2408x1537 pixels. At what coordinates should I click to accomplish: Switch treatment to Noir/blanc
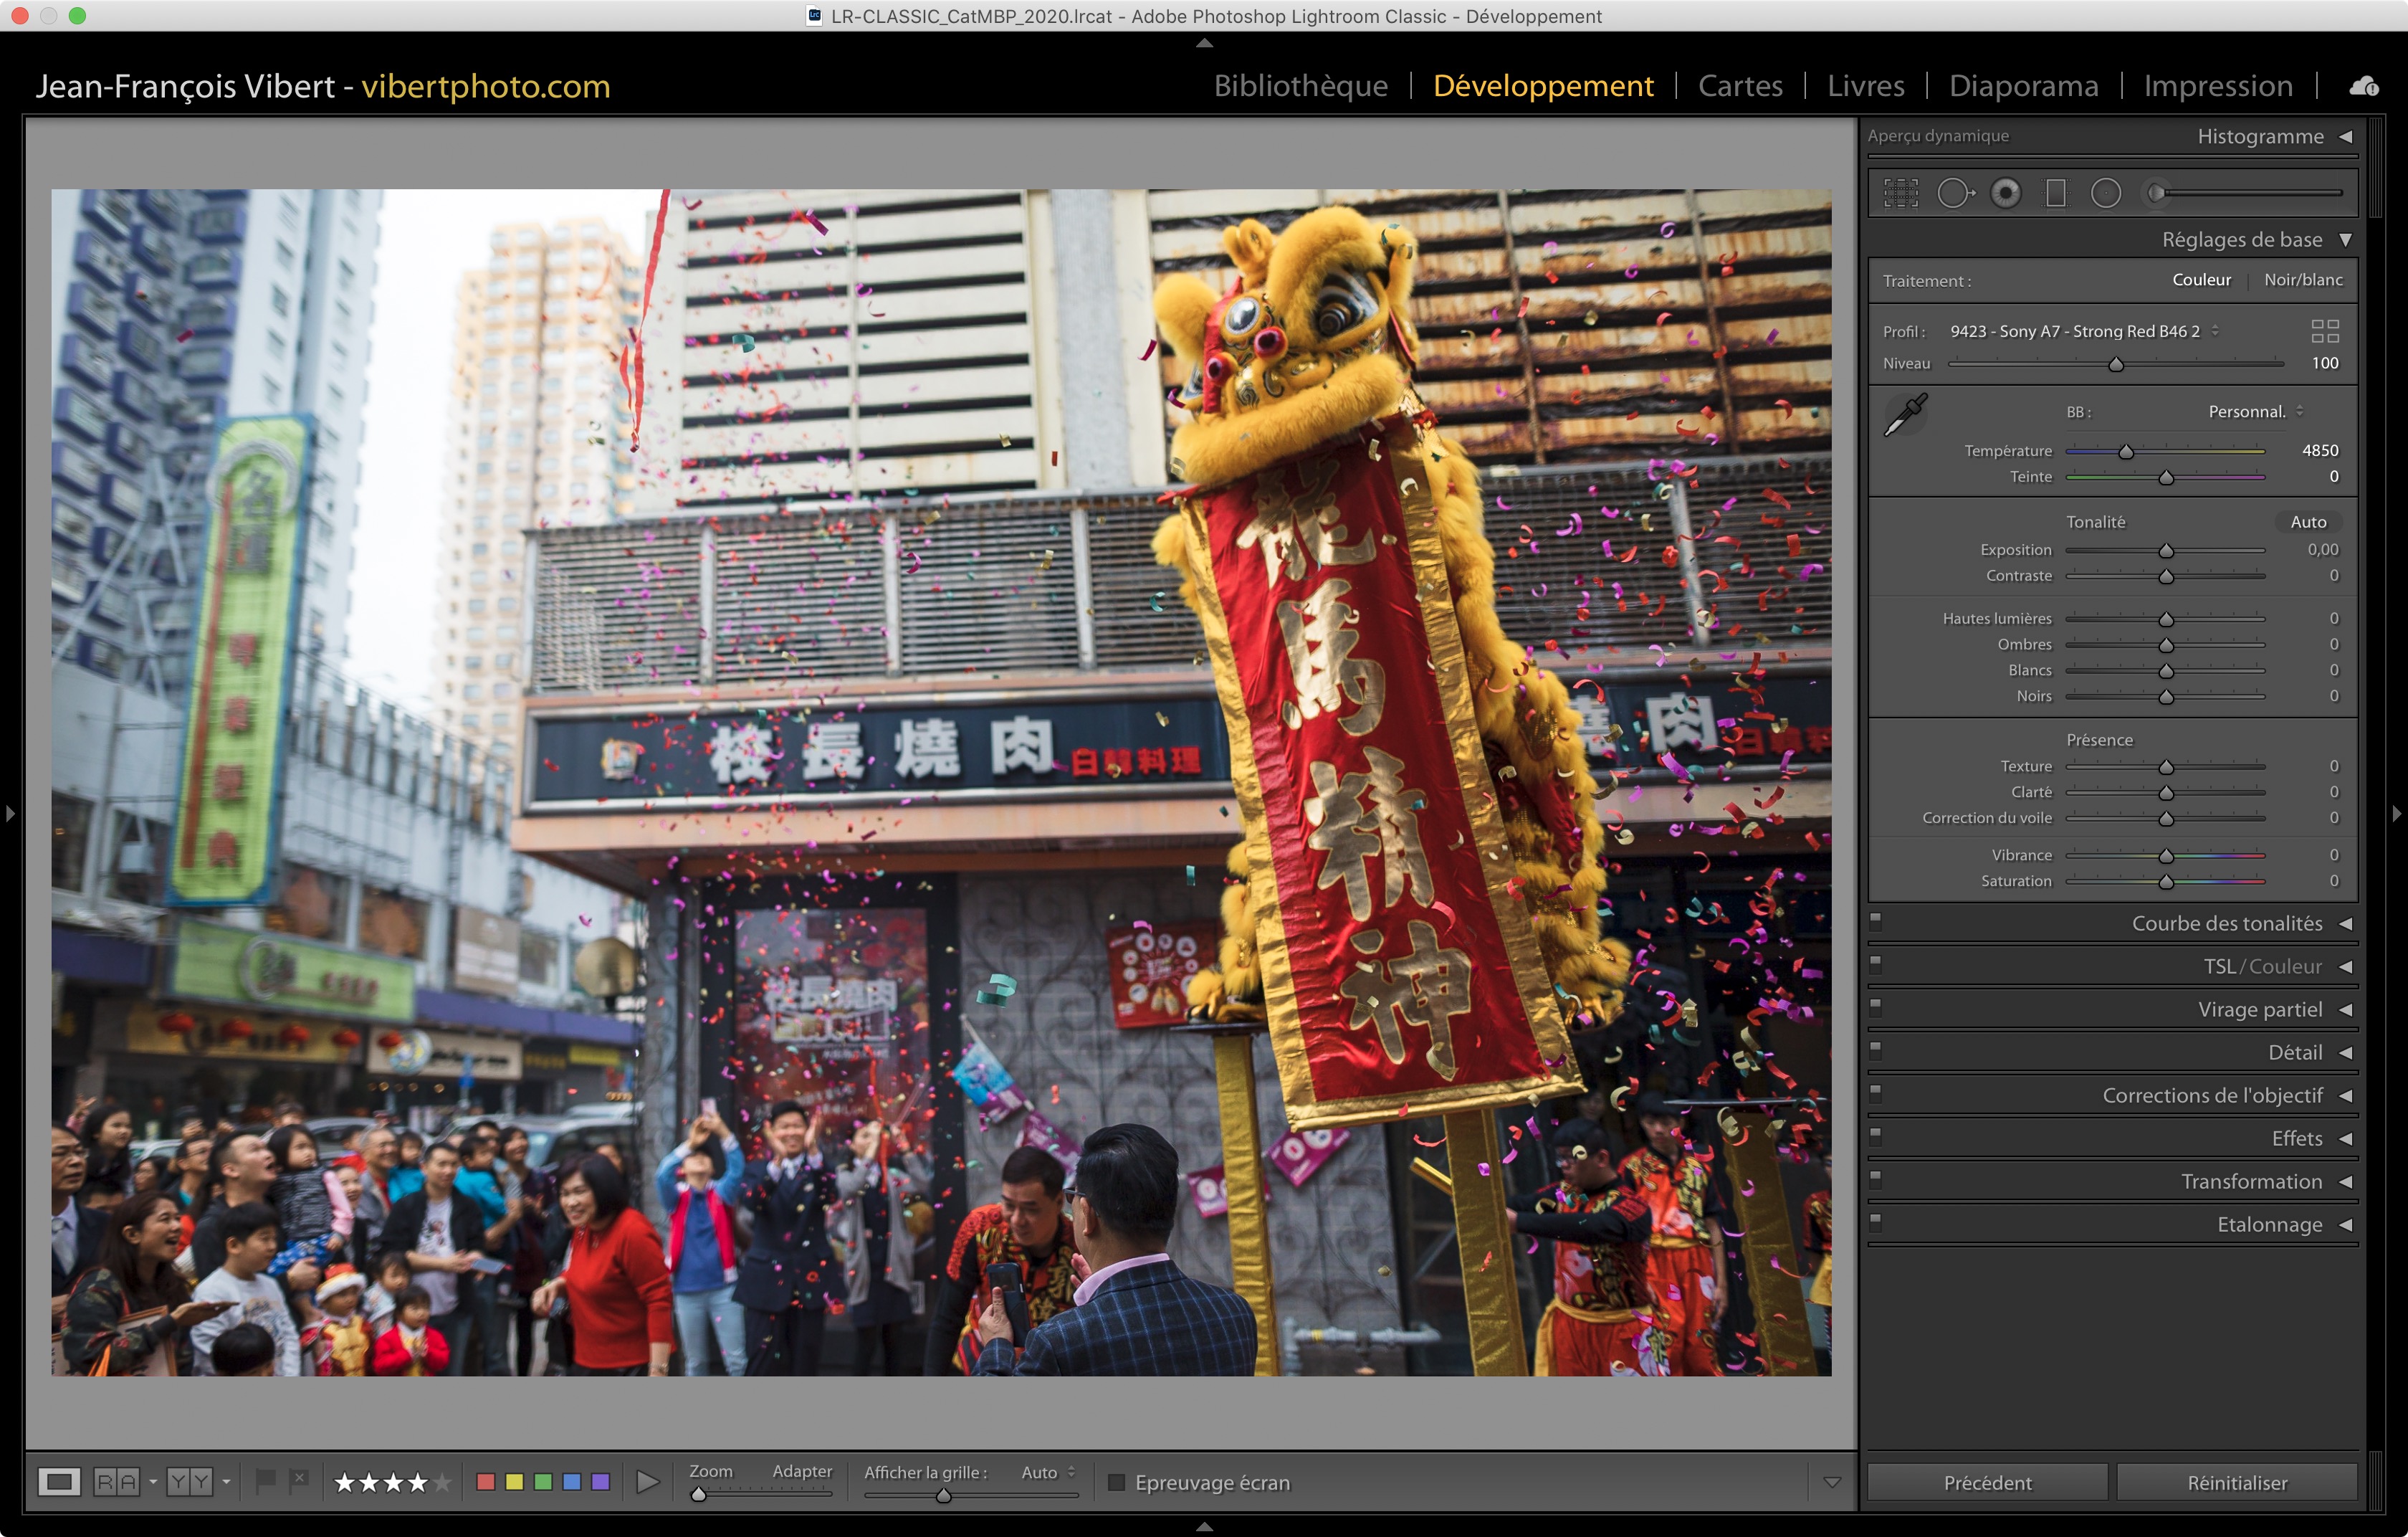point(2302,280)
